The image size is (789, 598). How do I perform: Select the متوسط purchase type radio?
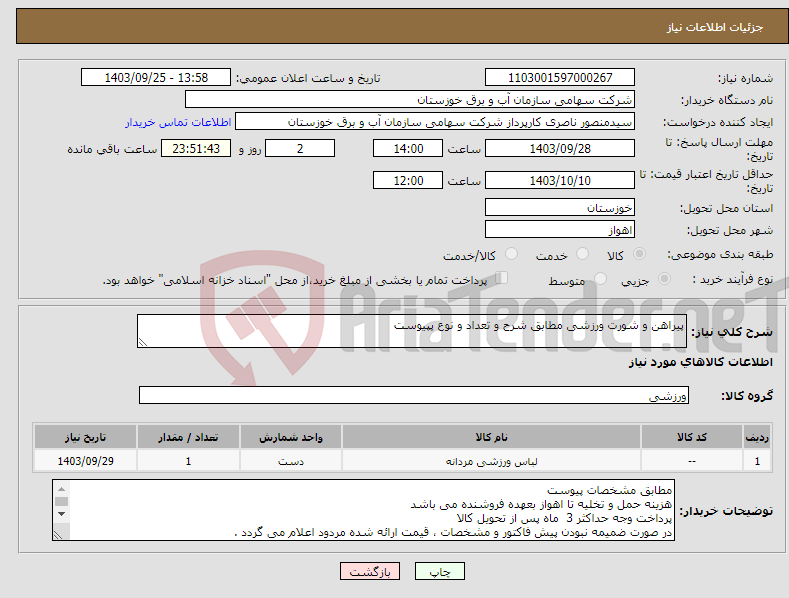pyautogui.click(x=600, y=278)
